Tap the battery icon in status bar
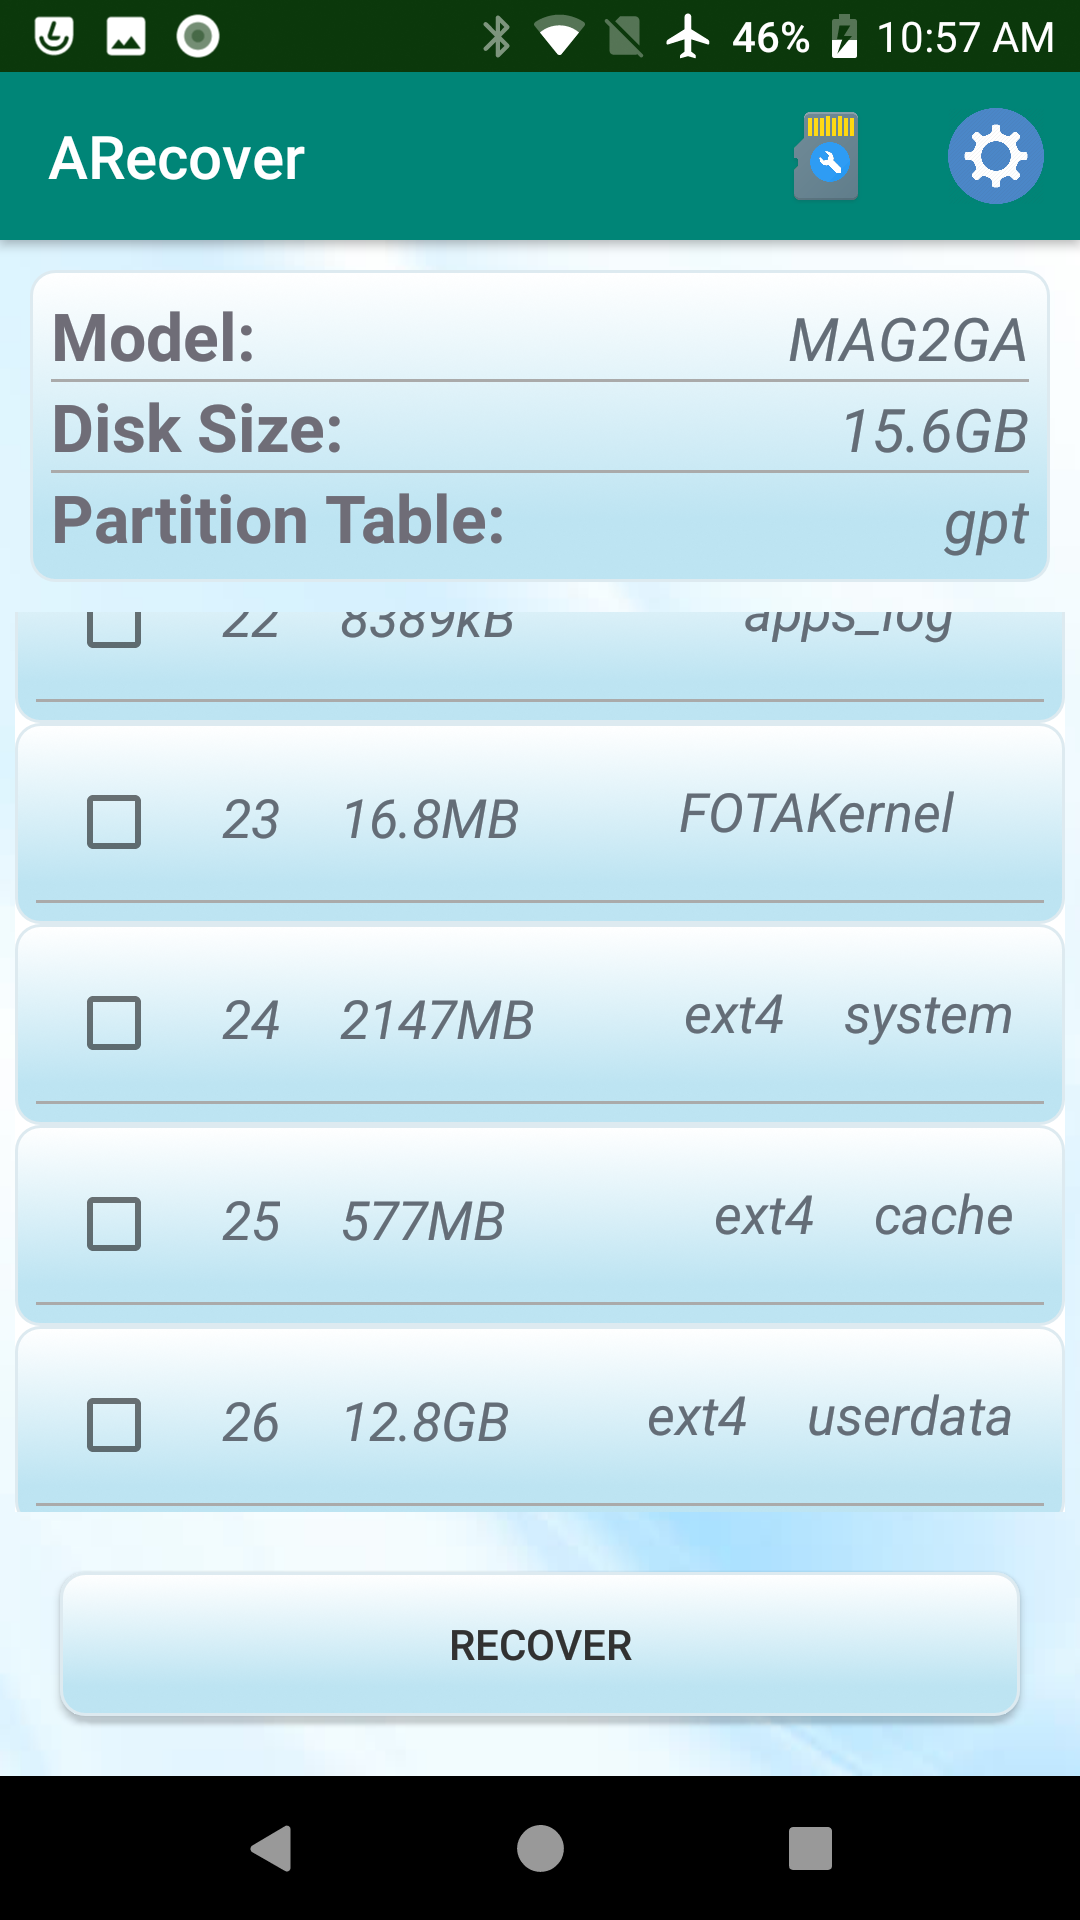 pyautogui.click(x=845, y=37)
